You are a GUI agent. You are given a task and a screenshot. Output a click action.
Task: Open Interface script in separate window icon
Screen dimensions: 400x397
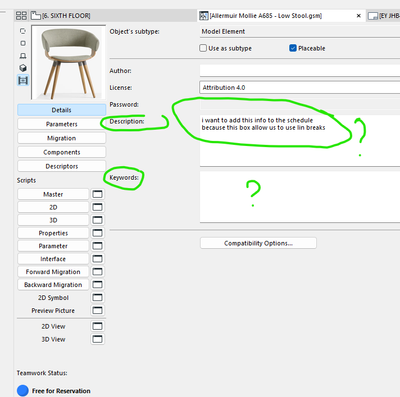[x=97, y=259]
